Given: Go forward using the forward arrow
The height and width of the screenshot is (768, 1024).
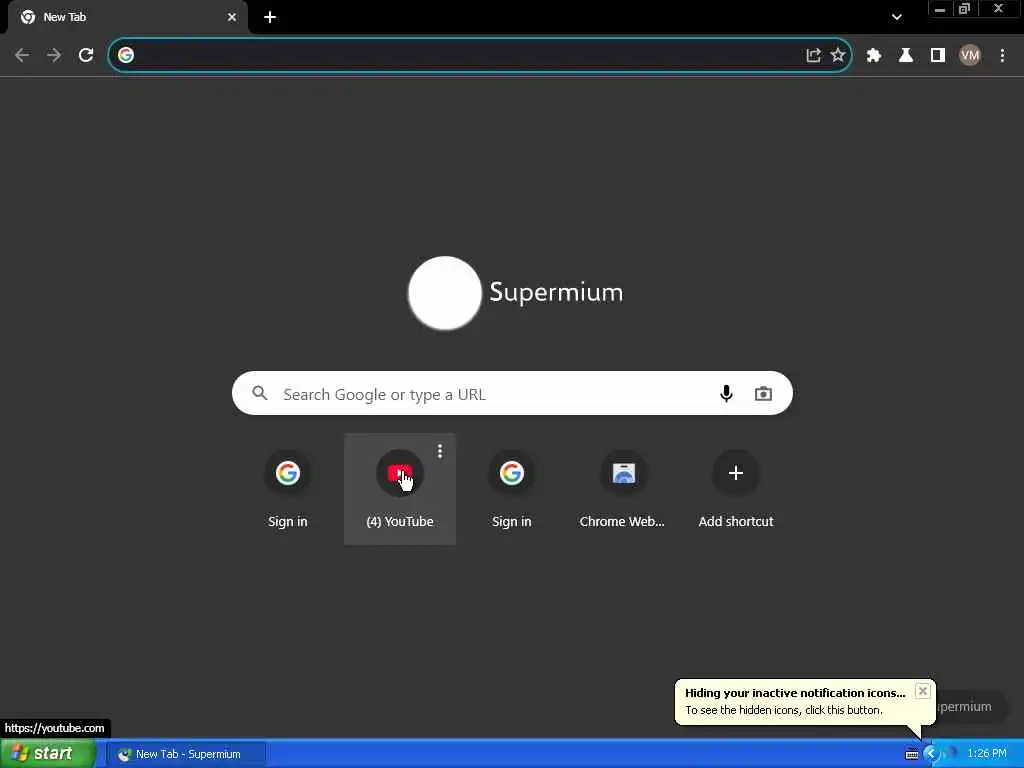Looking at the screenshot, I should coord(54,55).
